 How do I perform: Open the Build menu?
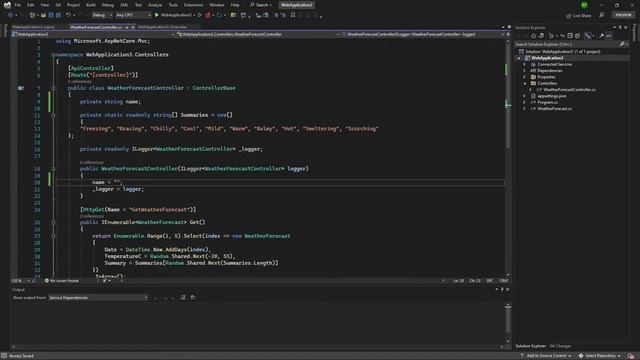point(91,5)
